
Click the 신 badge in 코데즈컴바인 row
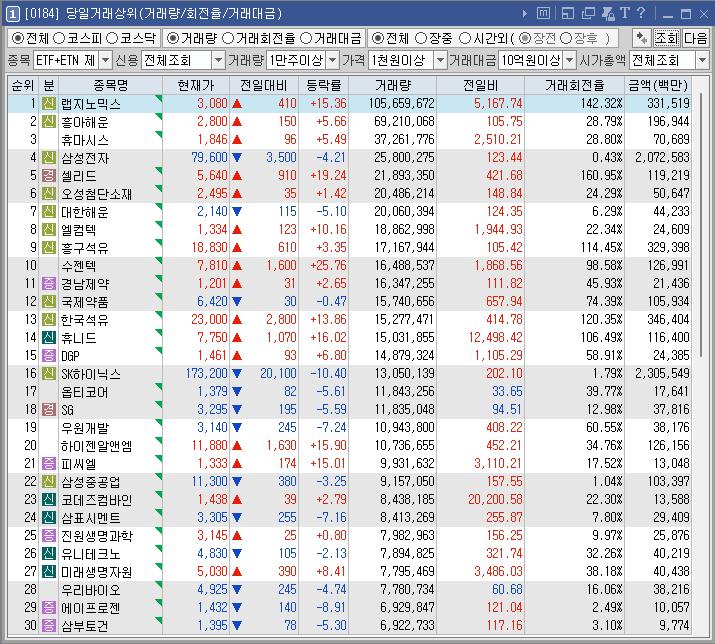(49, 500)
